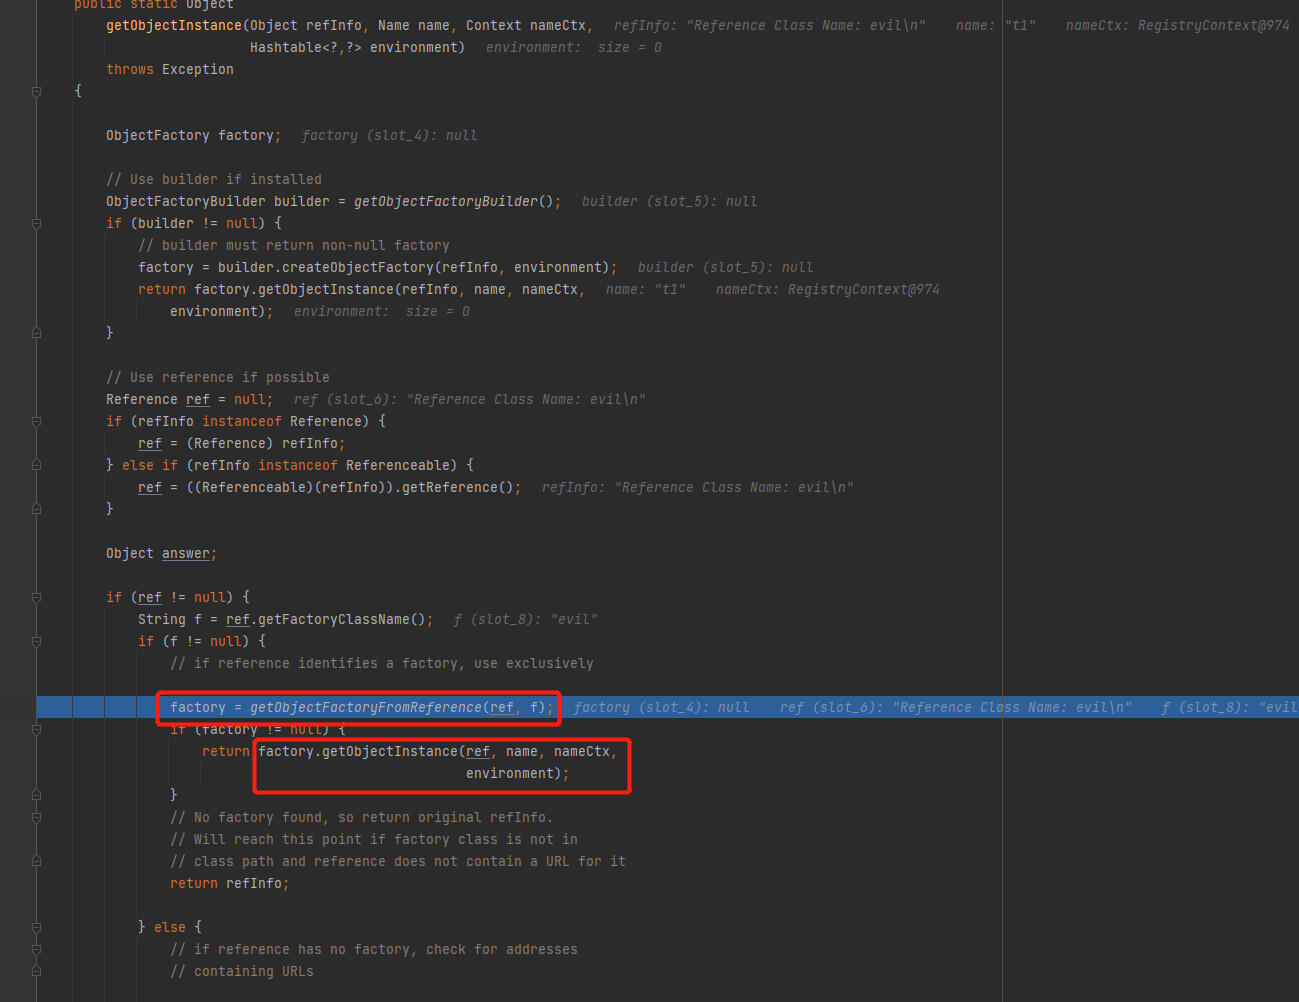Fold the 'else if (refInfo instanceof Referenceable)' block
This screenshot has width=1299, height=1002.
coord(37,465)
